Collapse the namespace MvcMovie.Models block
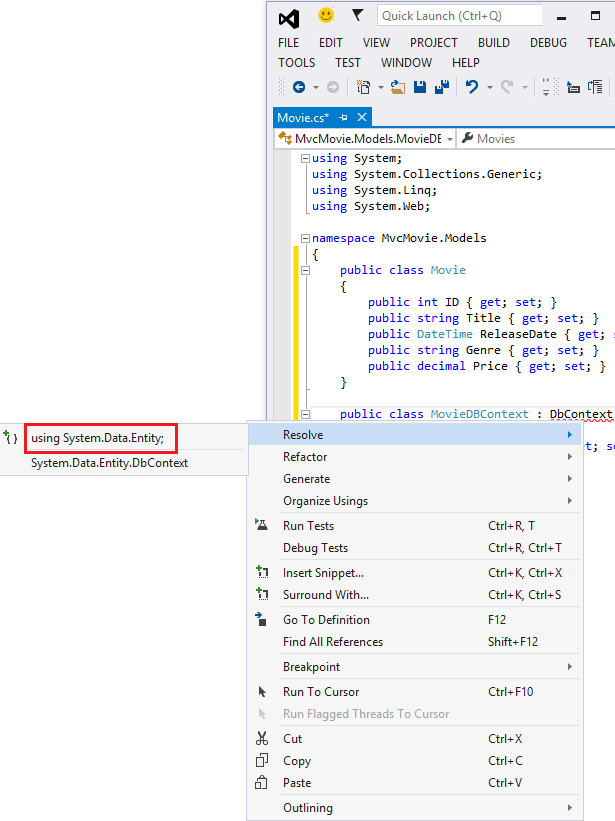The width and height of the screenshot is (615, 821). 305,239
